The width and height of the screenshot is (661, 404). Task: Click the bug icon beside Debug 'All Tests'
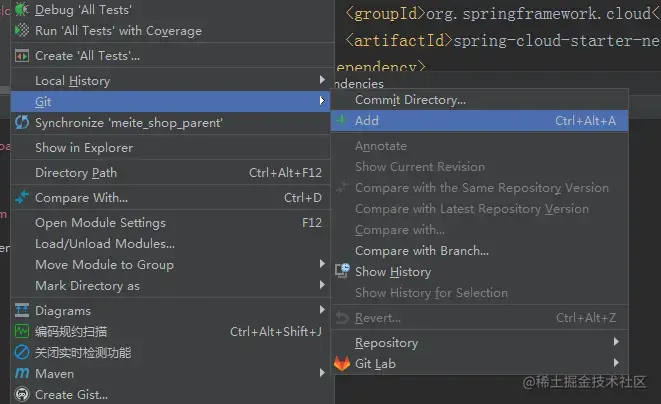[x=21, y=9]
